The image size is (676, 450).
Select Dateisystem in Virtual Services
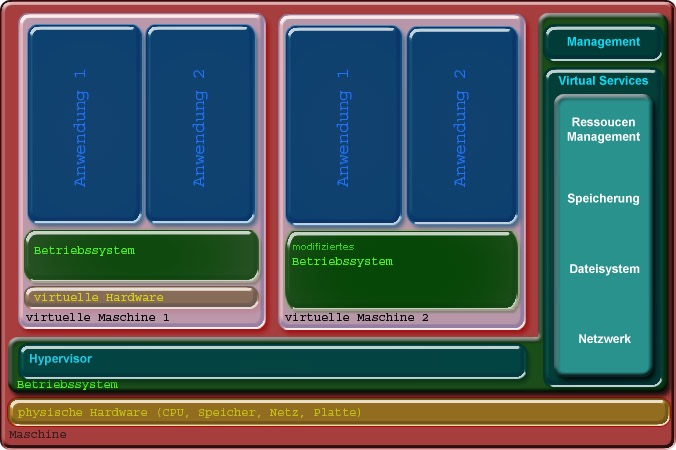(x=603, y=269)
